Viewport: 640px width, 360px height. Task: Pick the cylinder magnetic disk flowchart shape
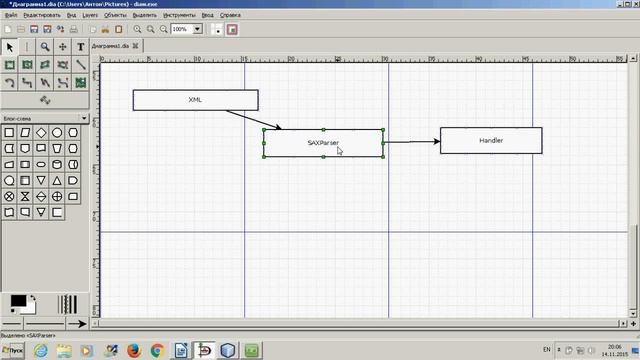point(57,164)
